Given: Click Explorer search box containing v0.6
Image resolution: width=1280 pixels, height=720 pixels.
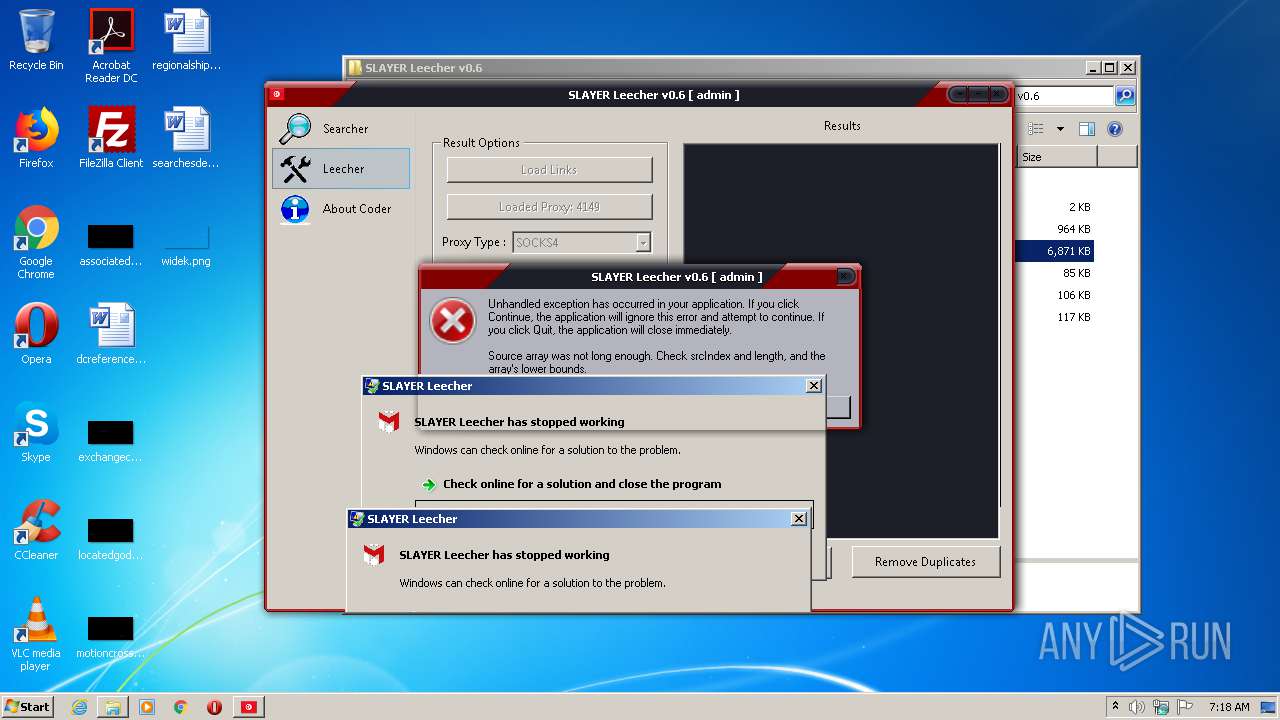Looking at the screenshot, I should pyautogui.click(x=1064, y=96).
